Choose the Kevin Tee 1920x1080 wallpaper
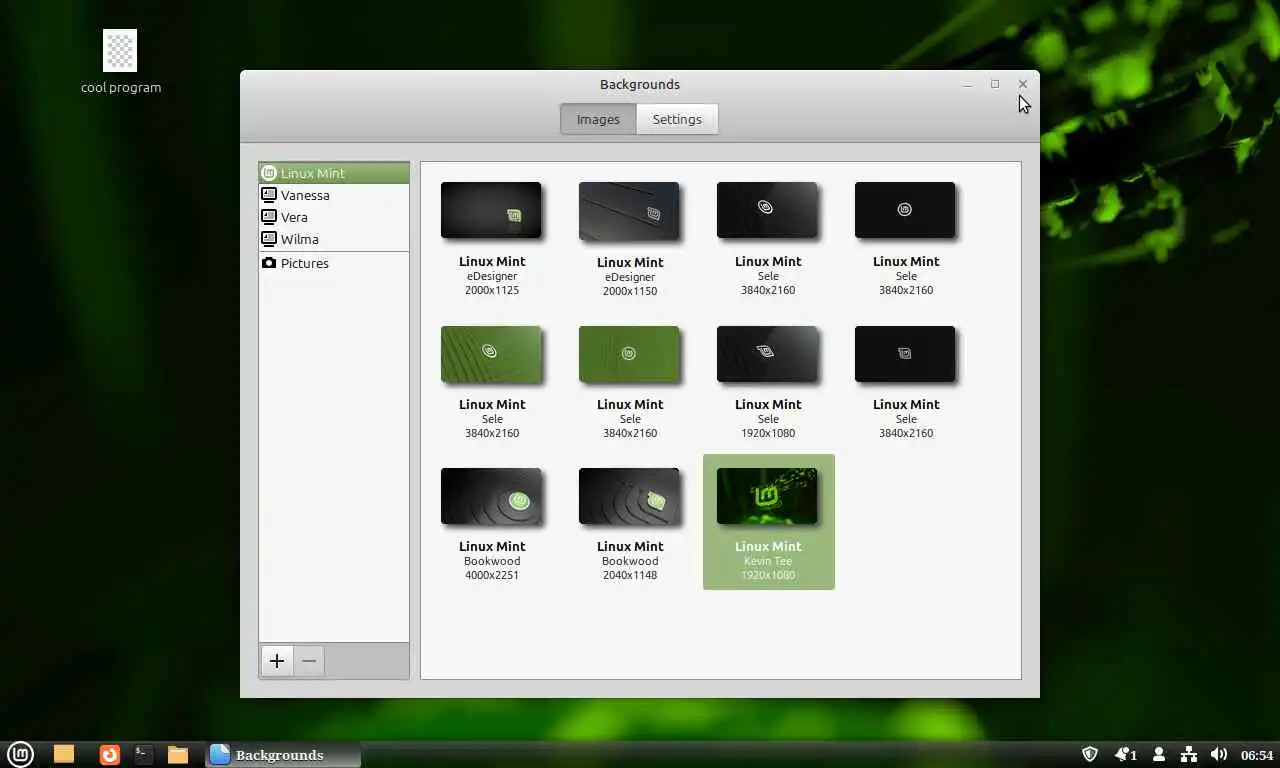The height and width of the screenshot is (768, 1280). (769, 522)
